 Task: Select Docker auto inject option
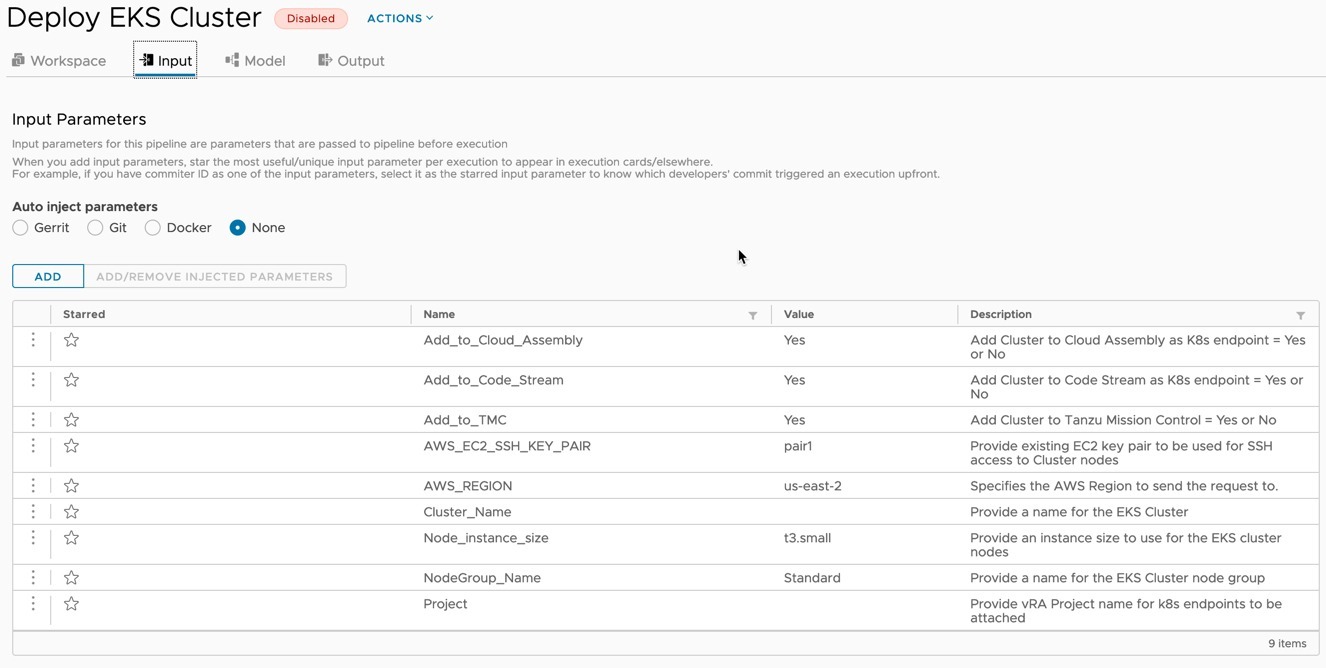click(152, 228)
